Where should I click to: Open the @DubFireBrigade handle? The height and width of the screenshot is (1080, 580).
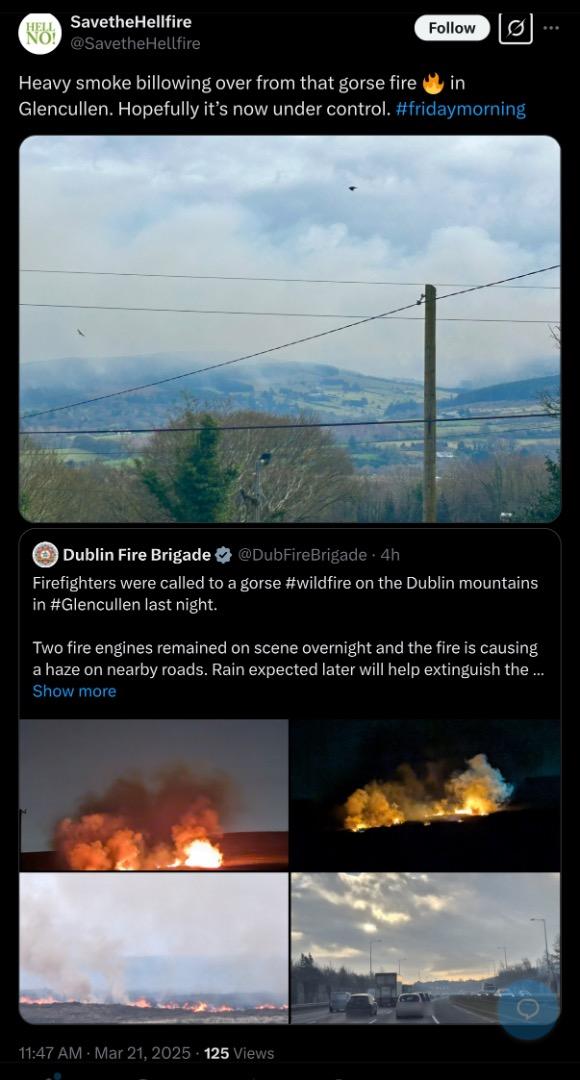point(302,554)
